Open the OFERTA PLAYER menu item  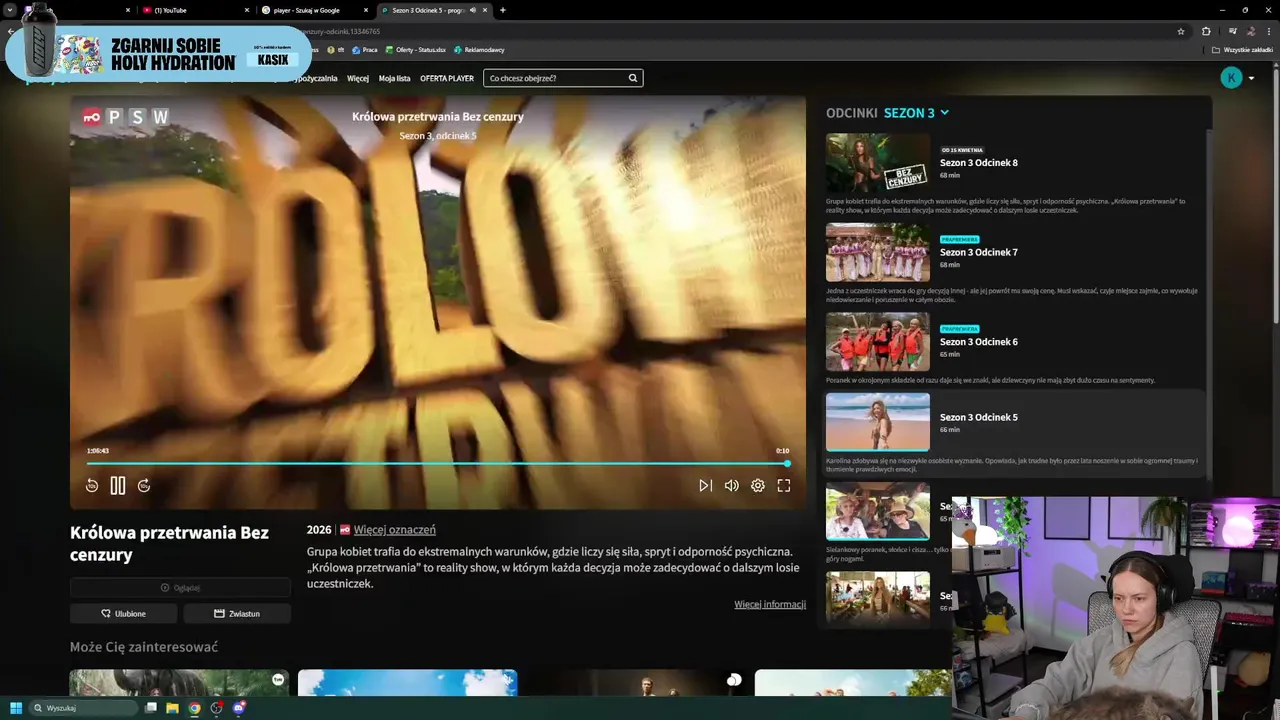[x=447, y=78]
